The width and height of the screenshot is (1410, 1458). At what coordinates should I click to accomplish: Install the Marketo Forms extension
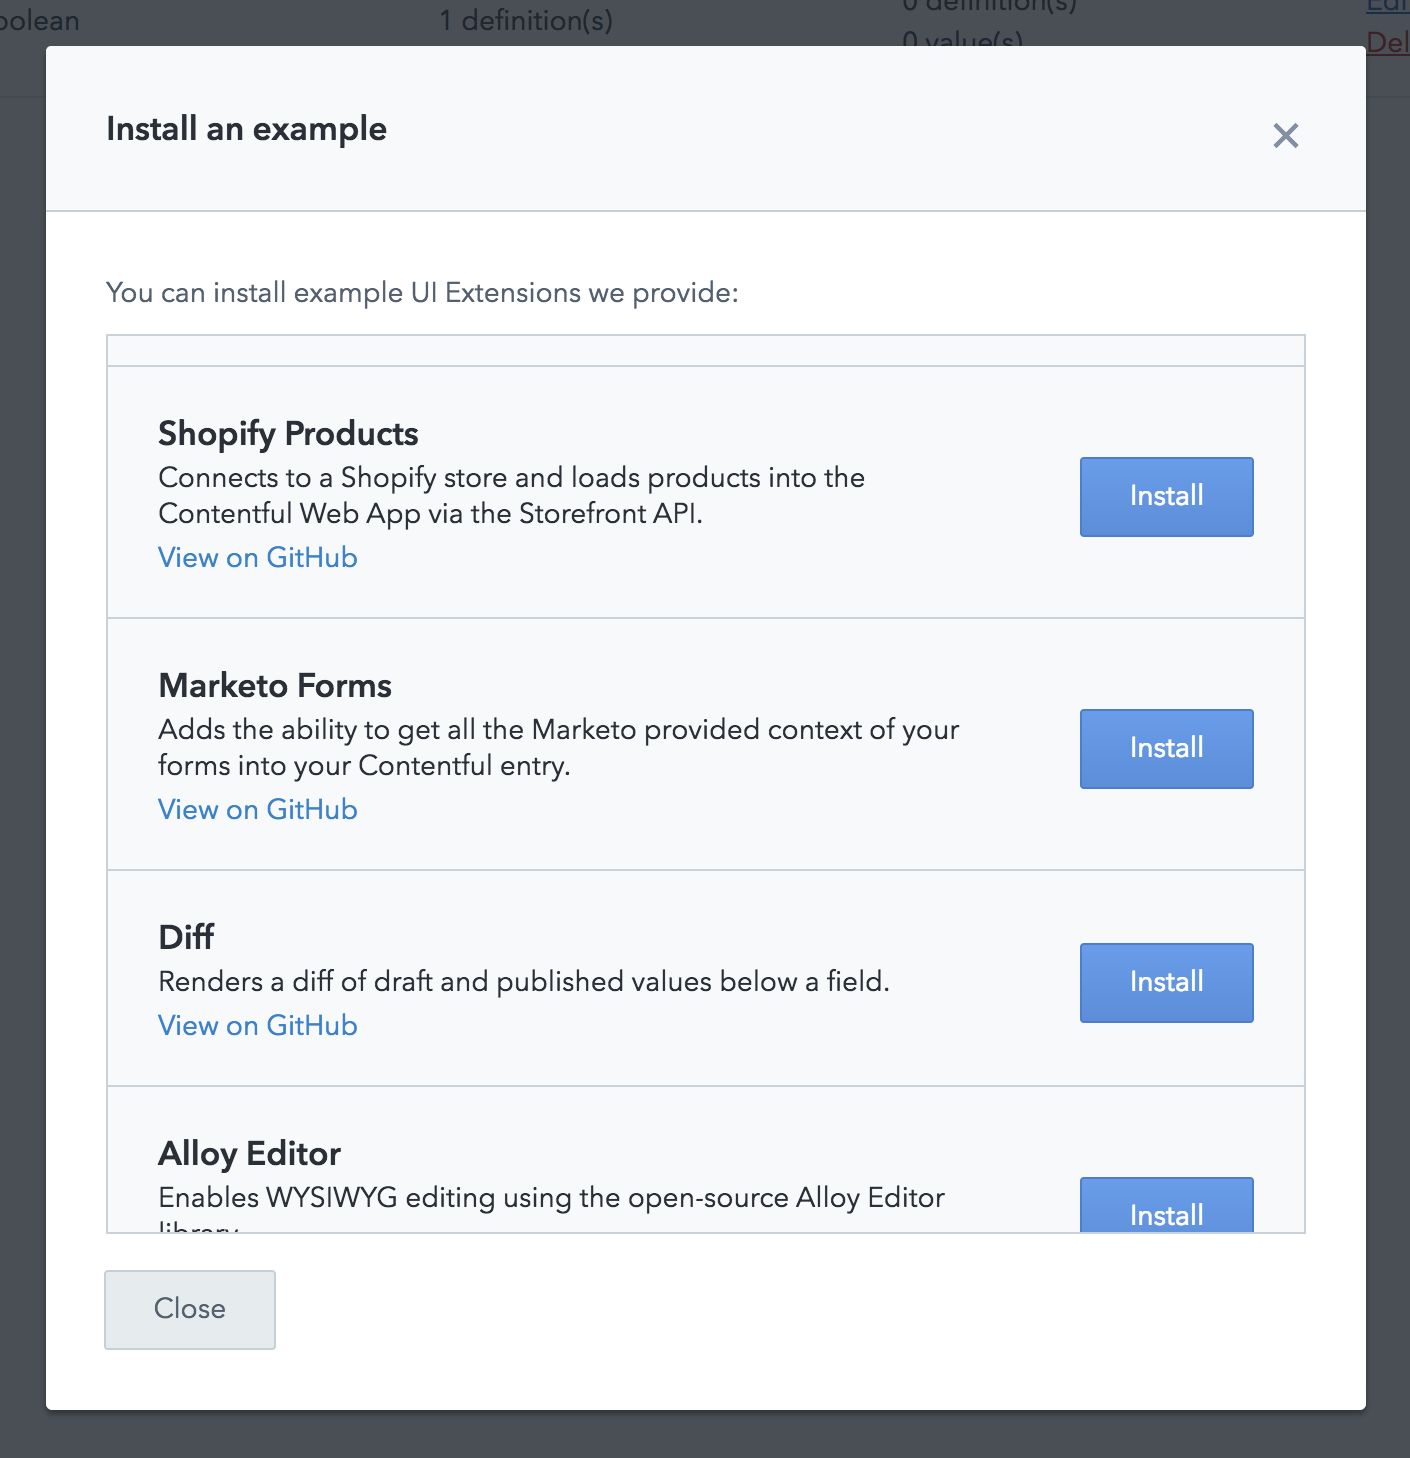[x=1166, y=749]
